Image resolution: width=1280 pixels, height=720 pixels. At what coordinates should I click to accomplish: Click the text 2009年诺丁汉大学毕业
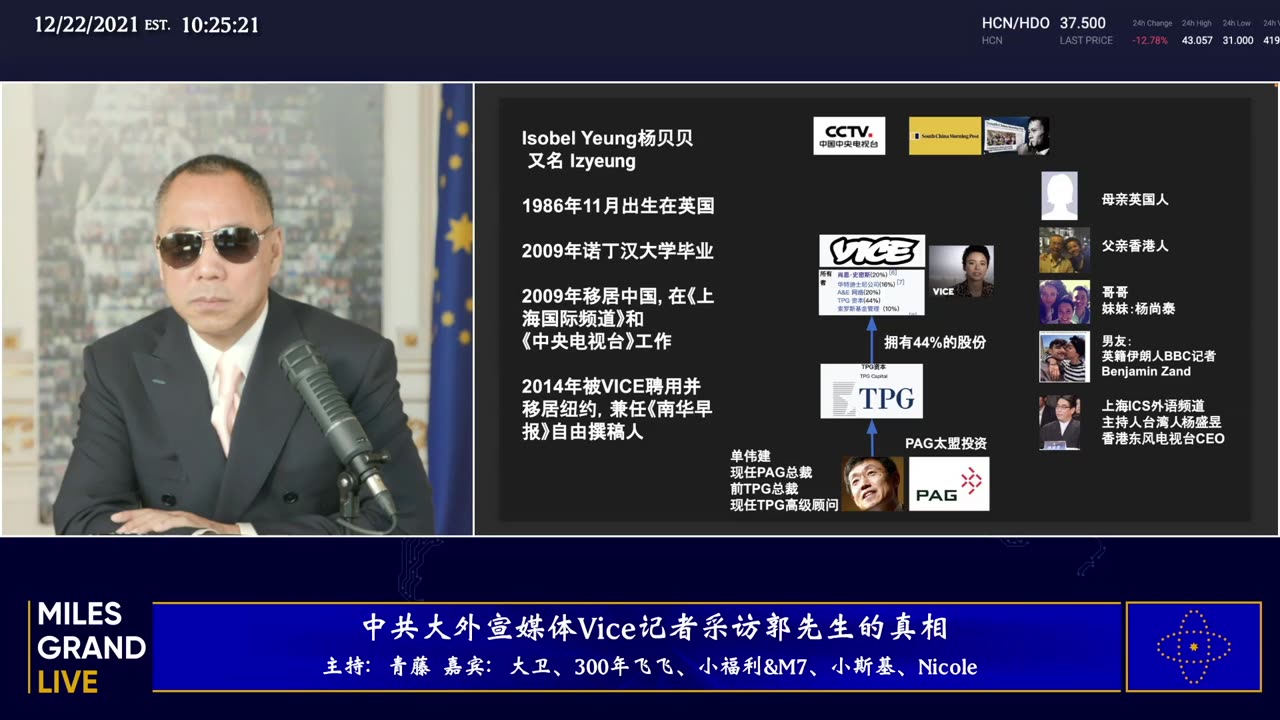[x=618, y=252]
